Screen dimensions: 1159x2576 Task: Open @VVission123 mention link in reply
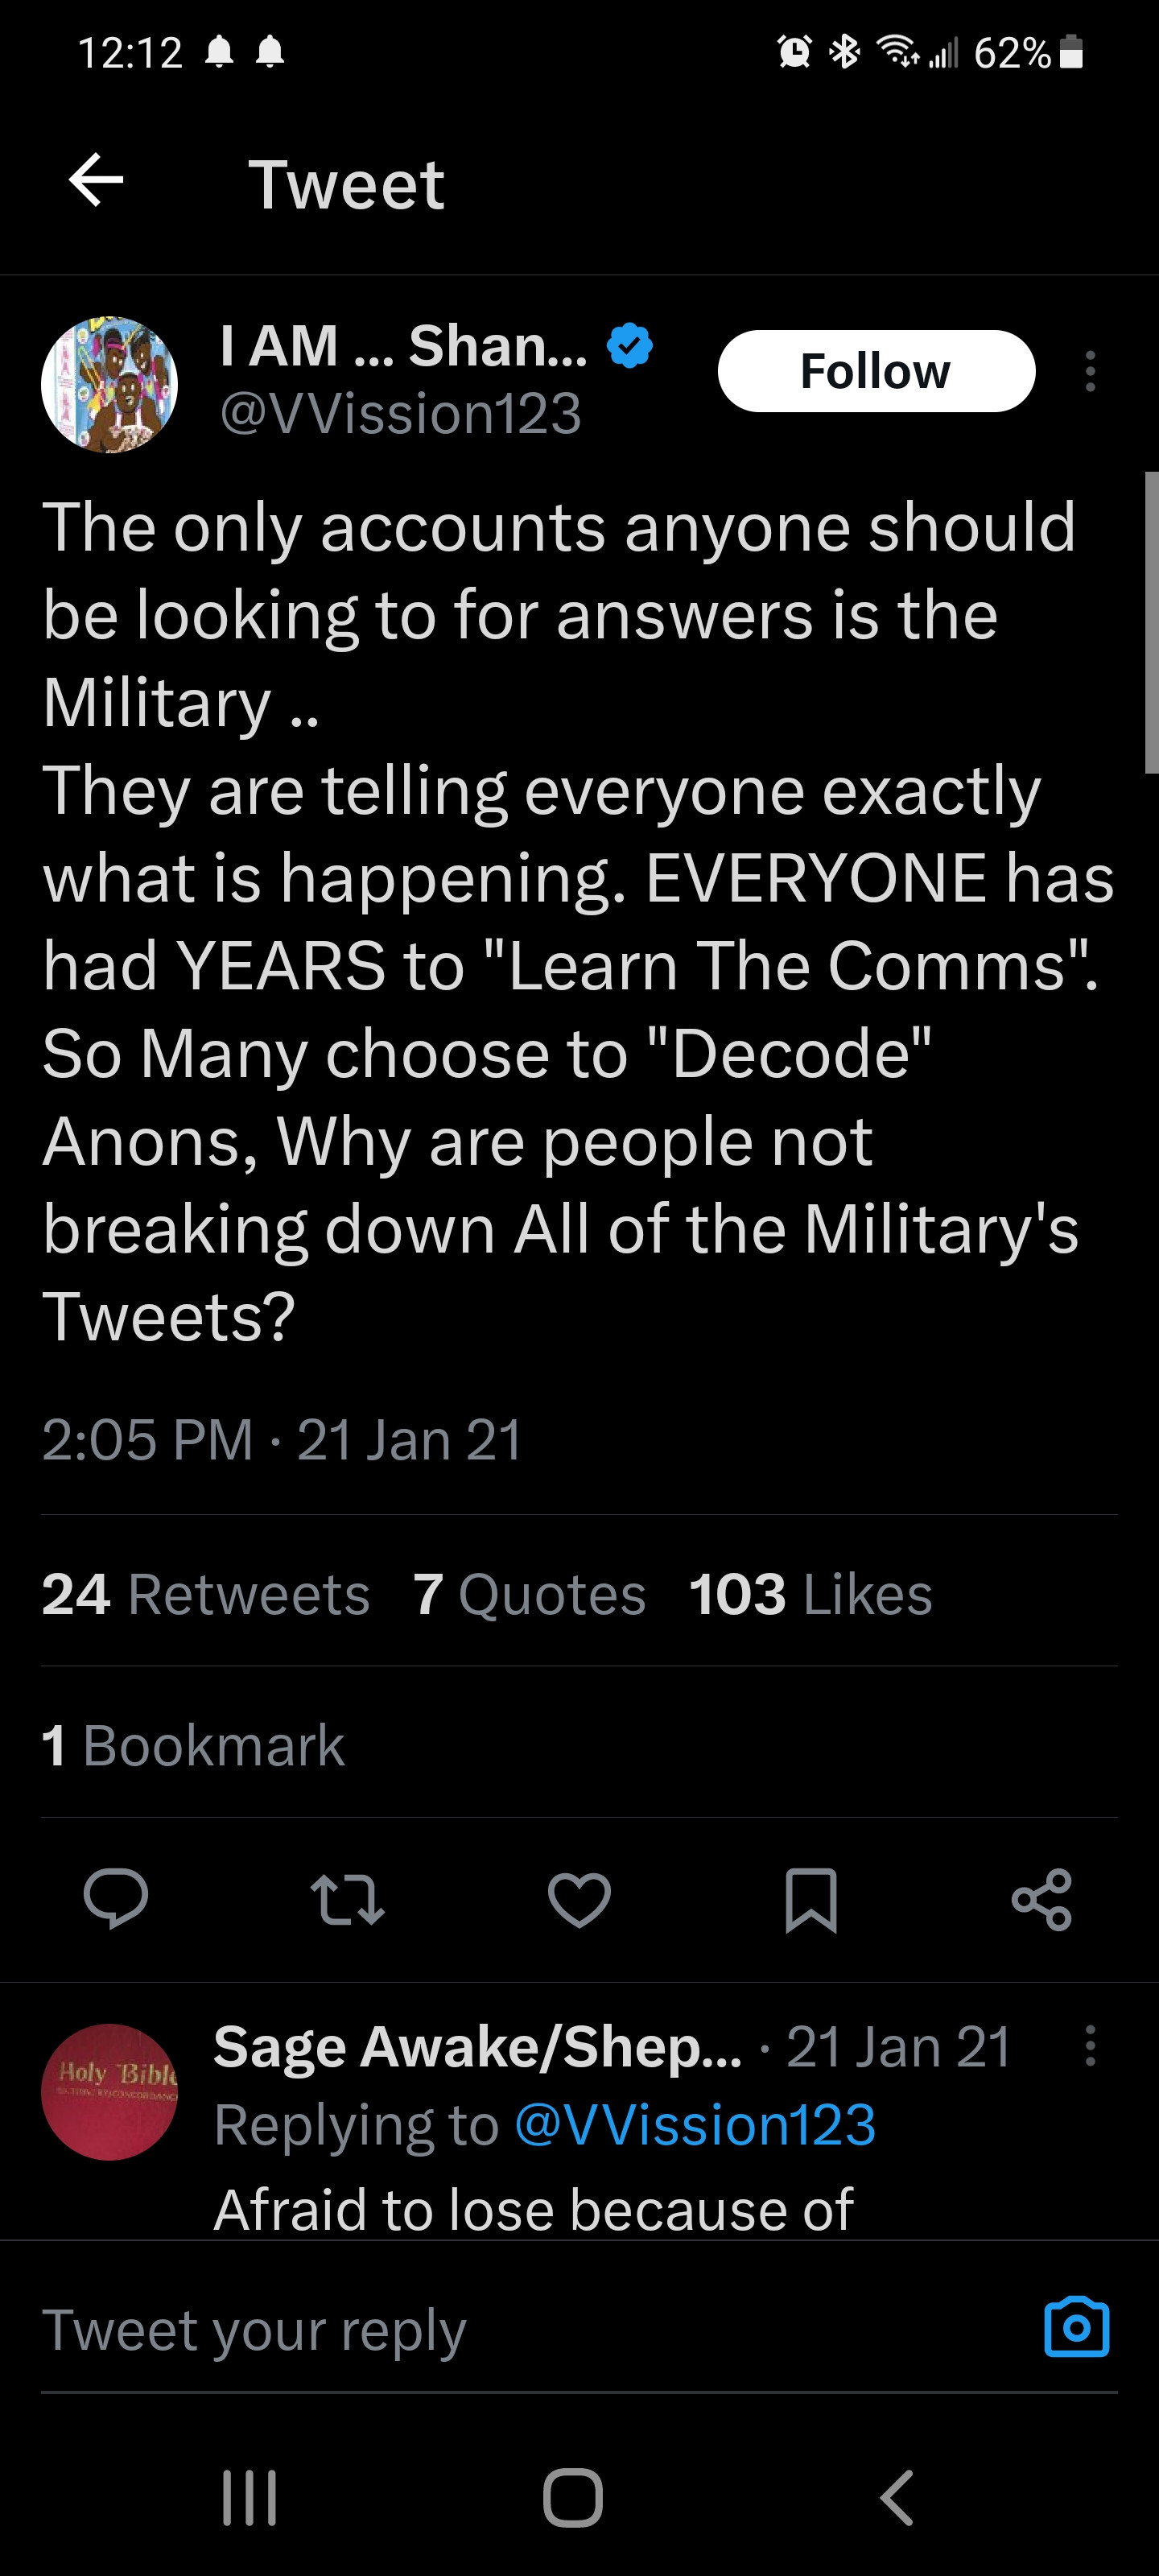(x=695, y=2124)
